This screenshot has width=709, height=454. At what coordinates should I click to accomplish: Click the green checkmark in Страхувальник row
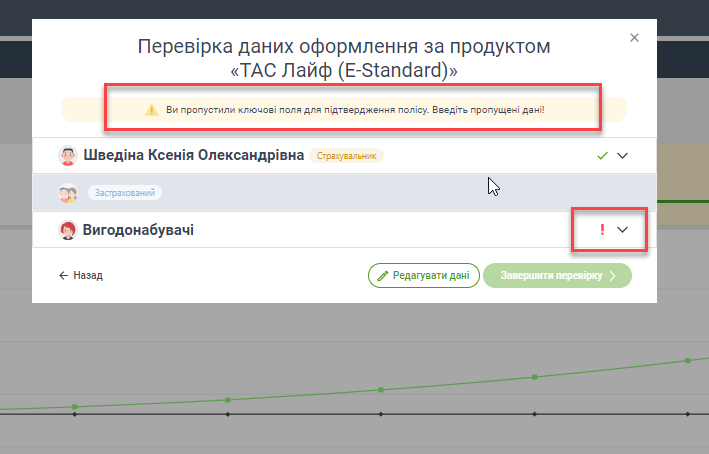(x=602, y=156)
